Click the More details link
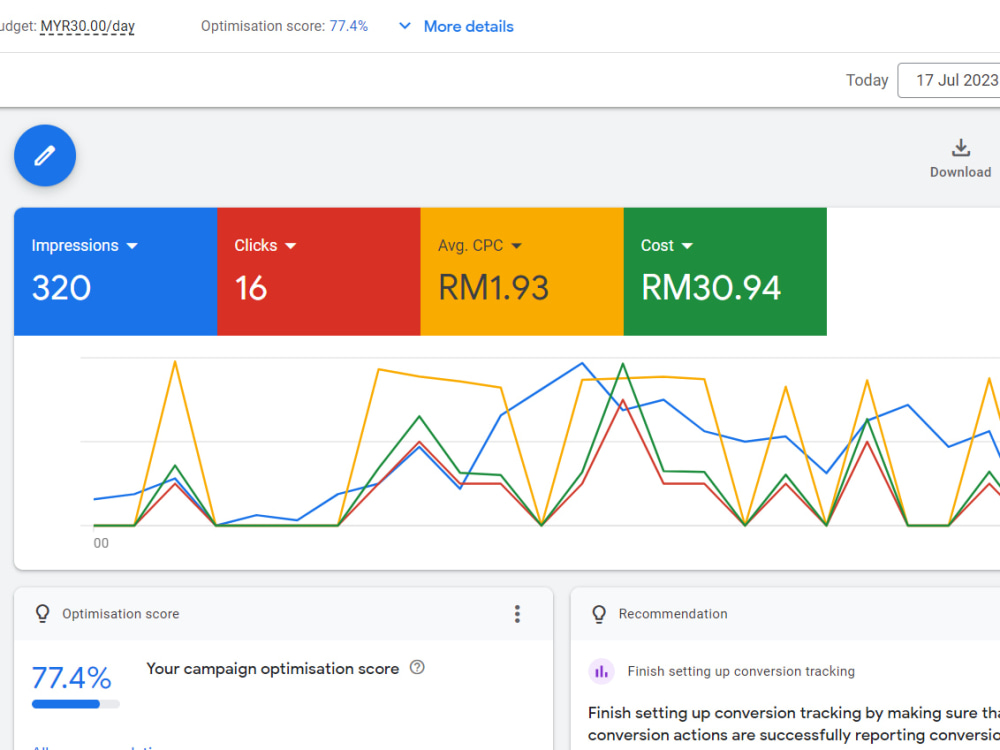The height and width of the screenshot is (750, 1000). pos(469,26)
